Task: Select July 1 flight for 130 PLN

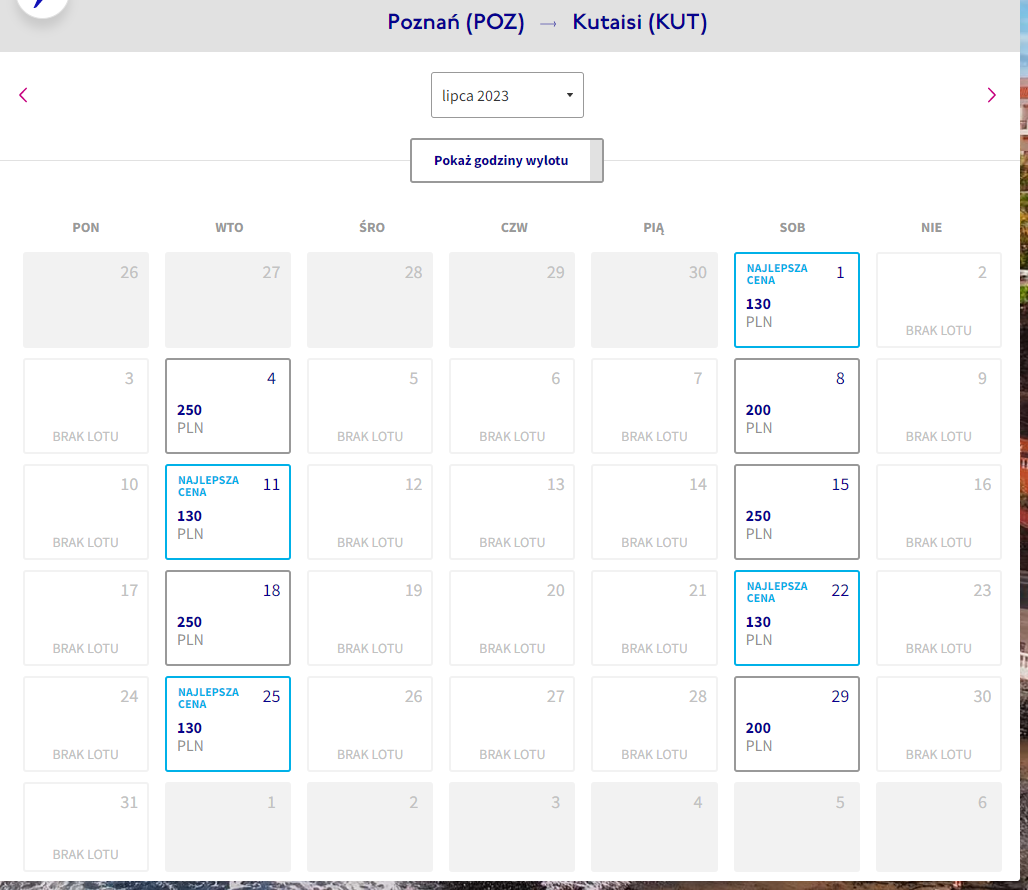Action: [797, 300]
